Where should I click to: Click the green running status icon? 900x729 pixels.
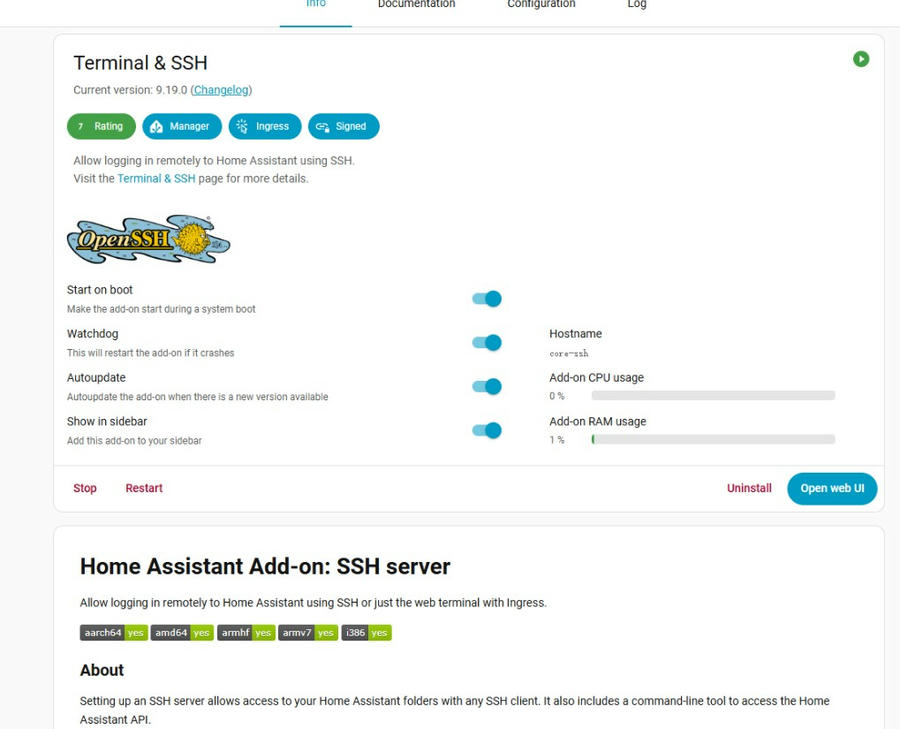pyautogui.click(x=860, y=59)
